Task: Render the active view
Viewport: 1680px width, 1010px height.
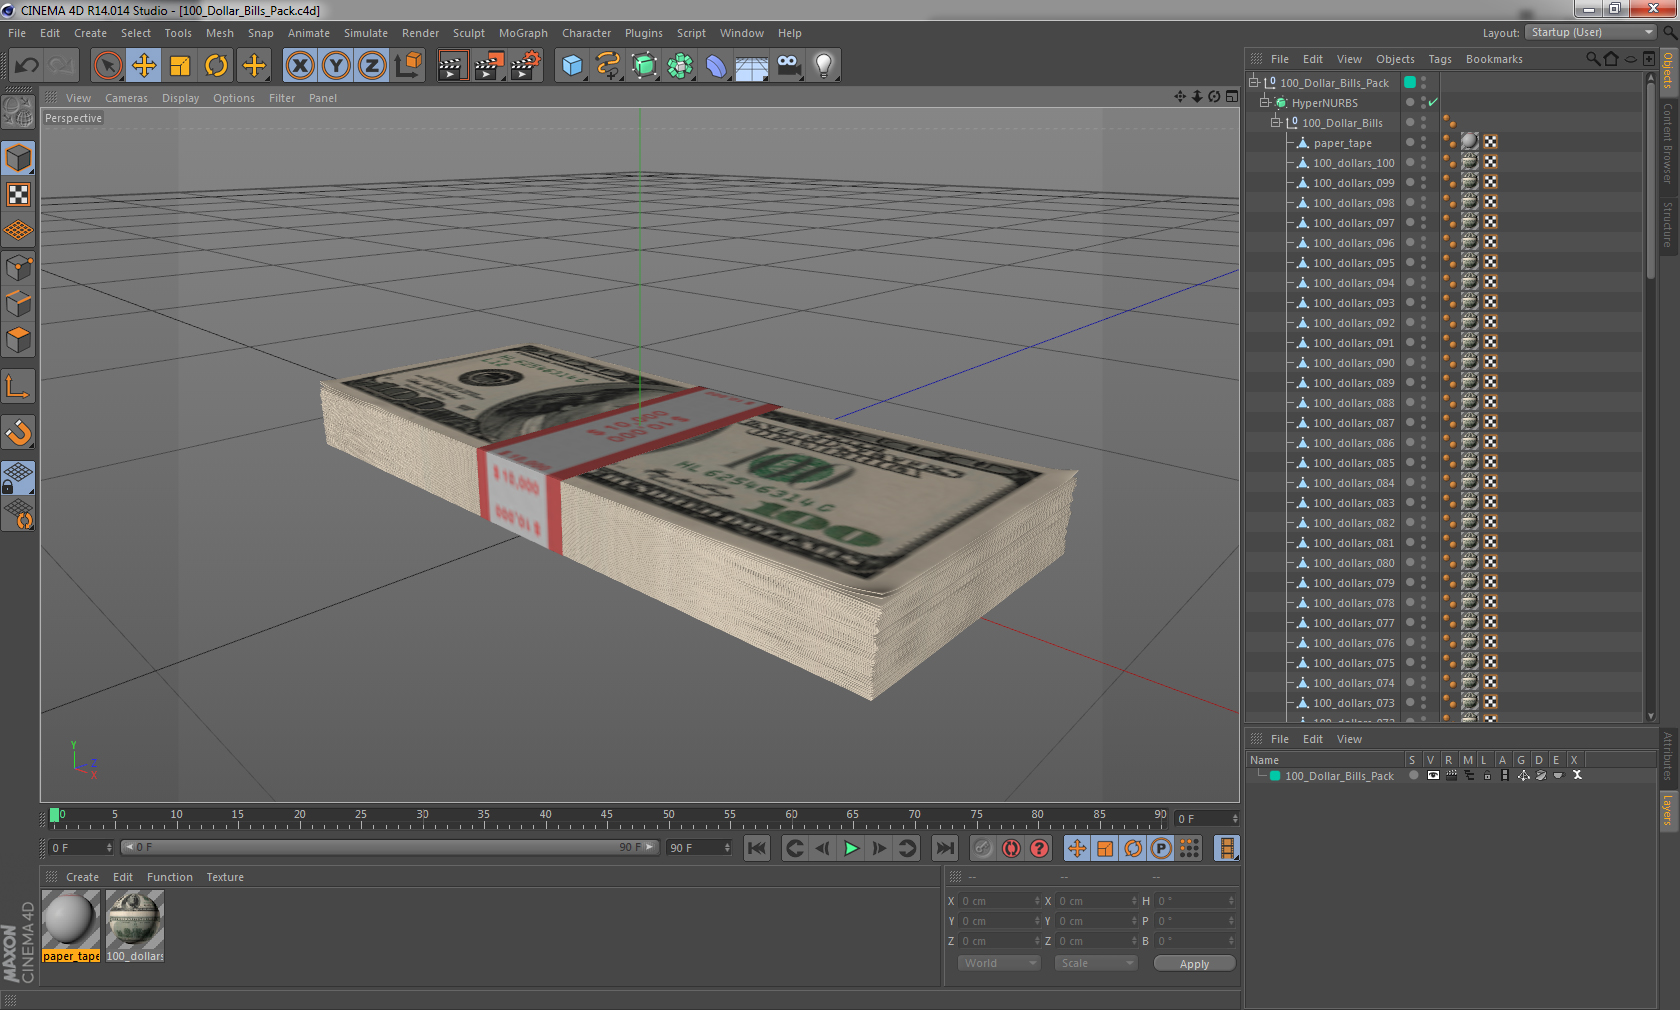Action: [452, 66]
